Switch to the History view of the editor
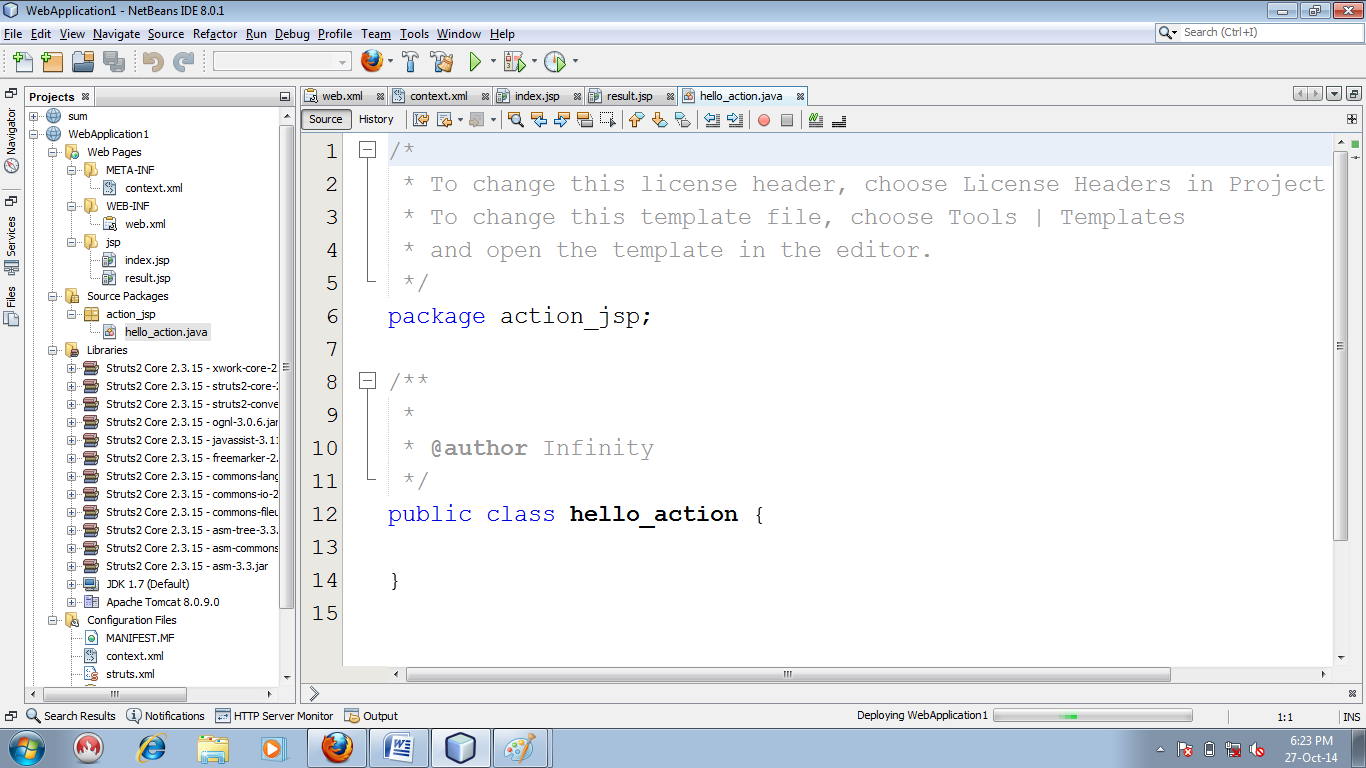1366x768 pixels. [376, 119]
